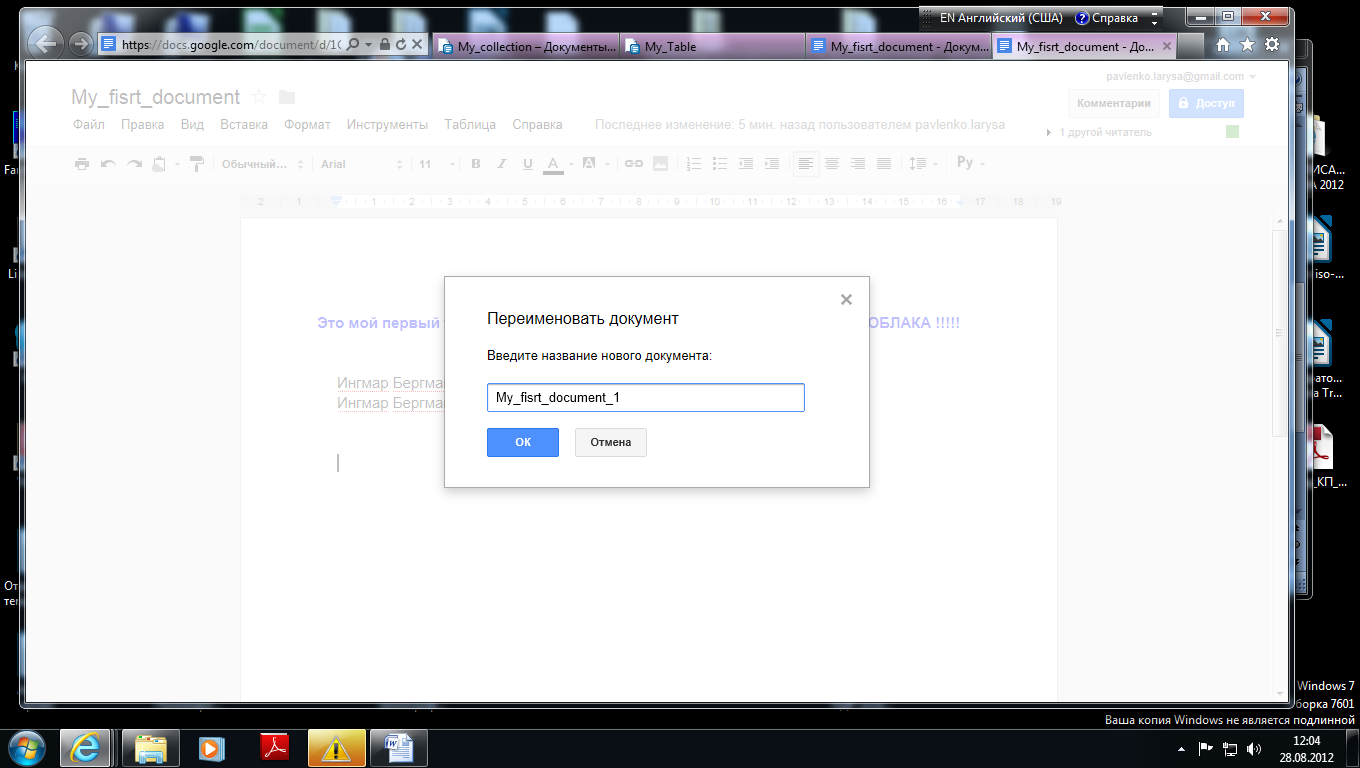Click the Print icon in the toolbar
1360x768 pixels.
coord(82,164)
